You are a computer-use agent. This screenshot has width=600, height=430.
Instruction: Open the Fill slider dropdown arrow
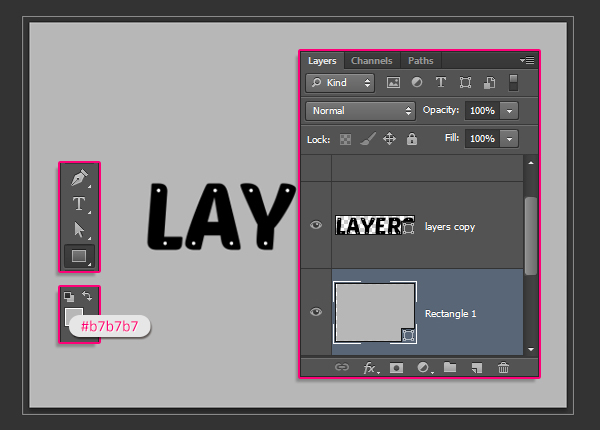pyautogui.click(x=509, y=139)
